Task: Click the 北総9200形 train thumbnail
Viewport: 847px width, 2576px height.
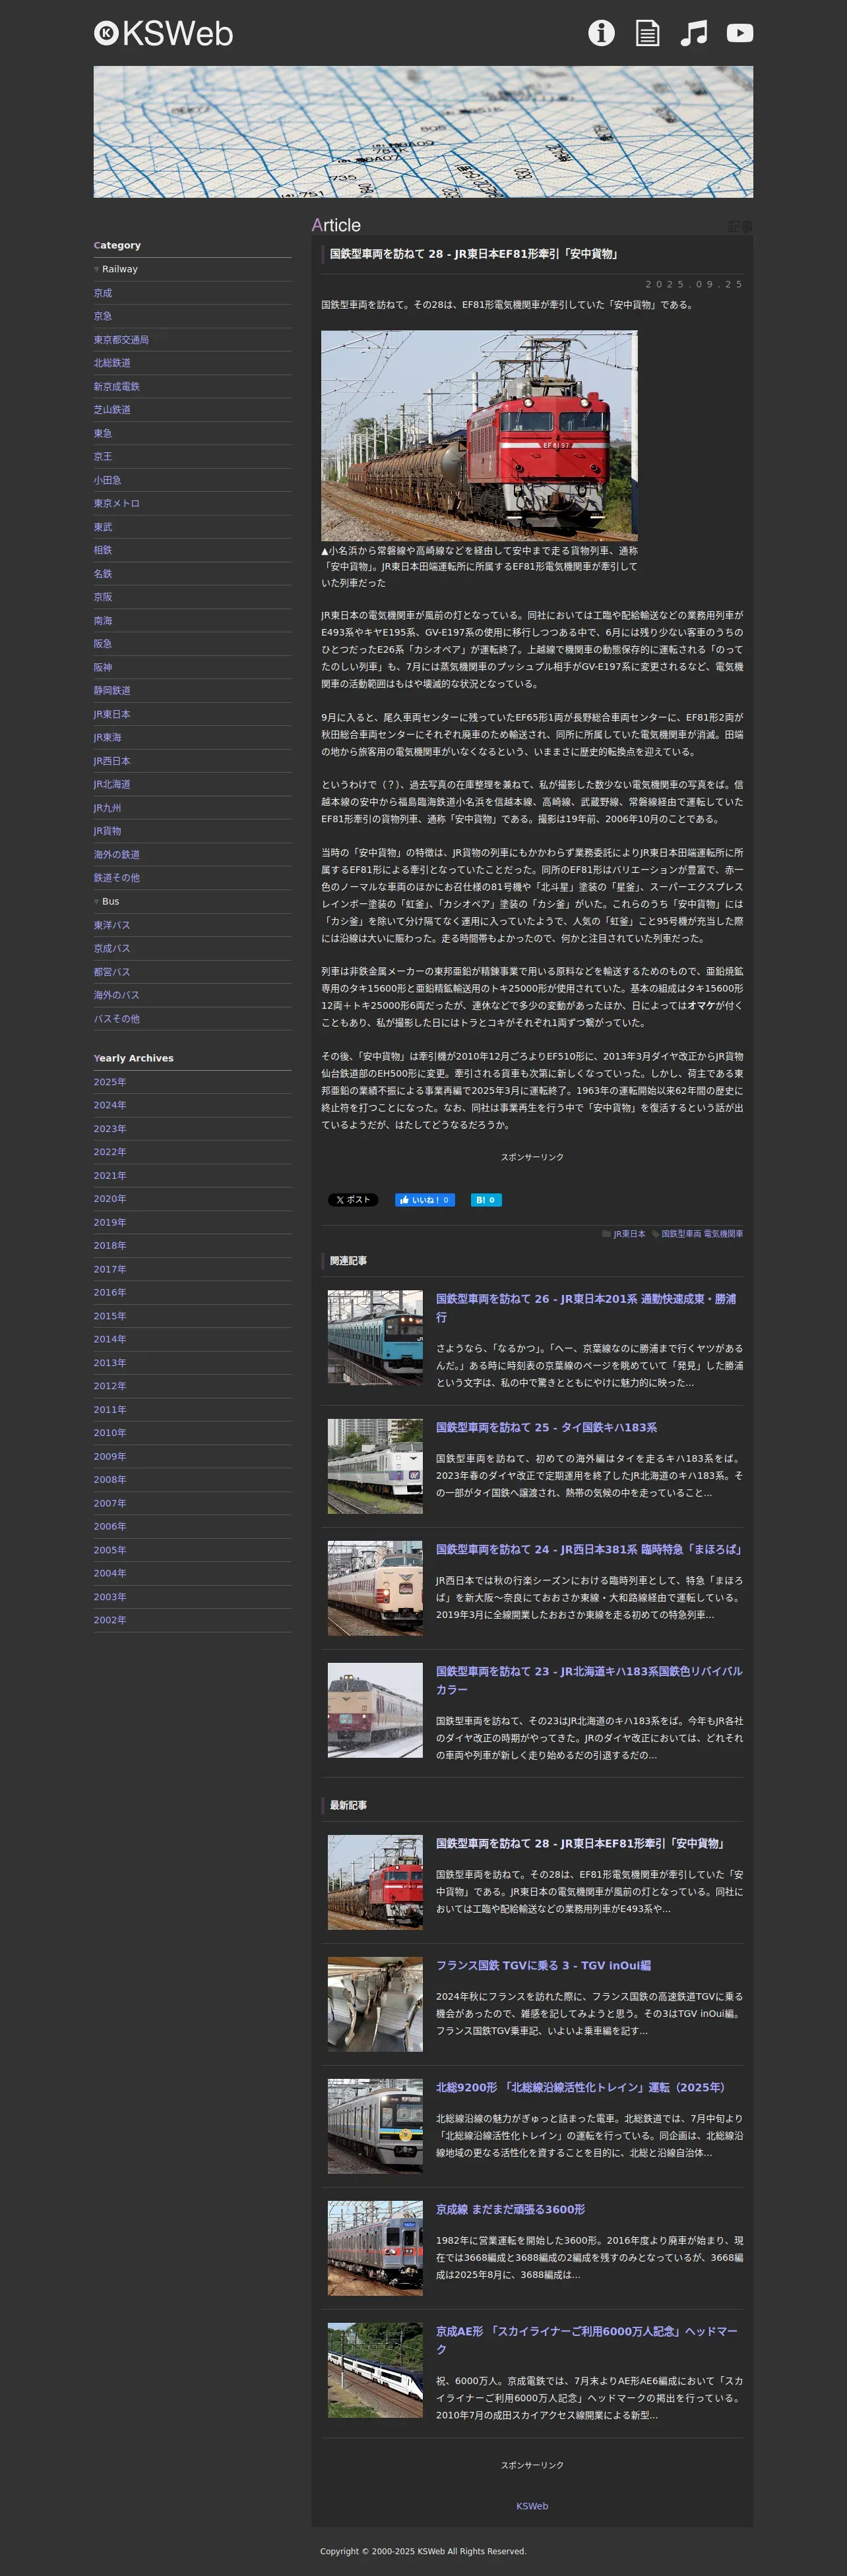Action: 375,2126
